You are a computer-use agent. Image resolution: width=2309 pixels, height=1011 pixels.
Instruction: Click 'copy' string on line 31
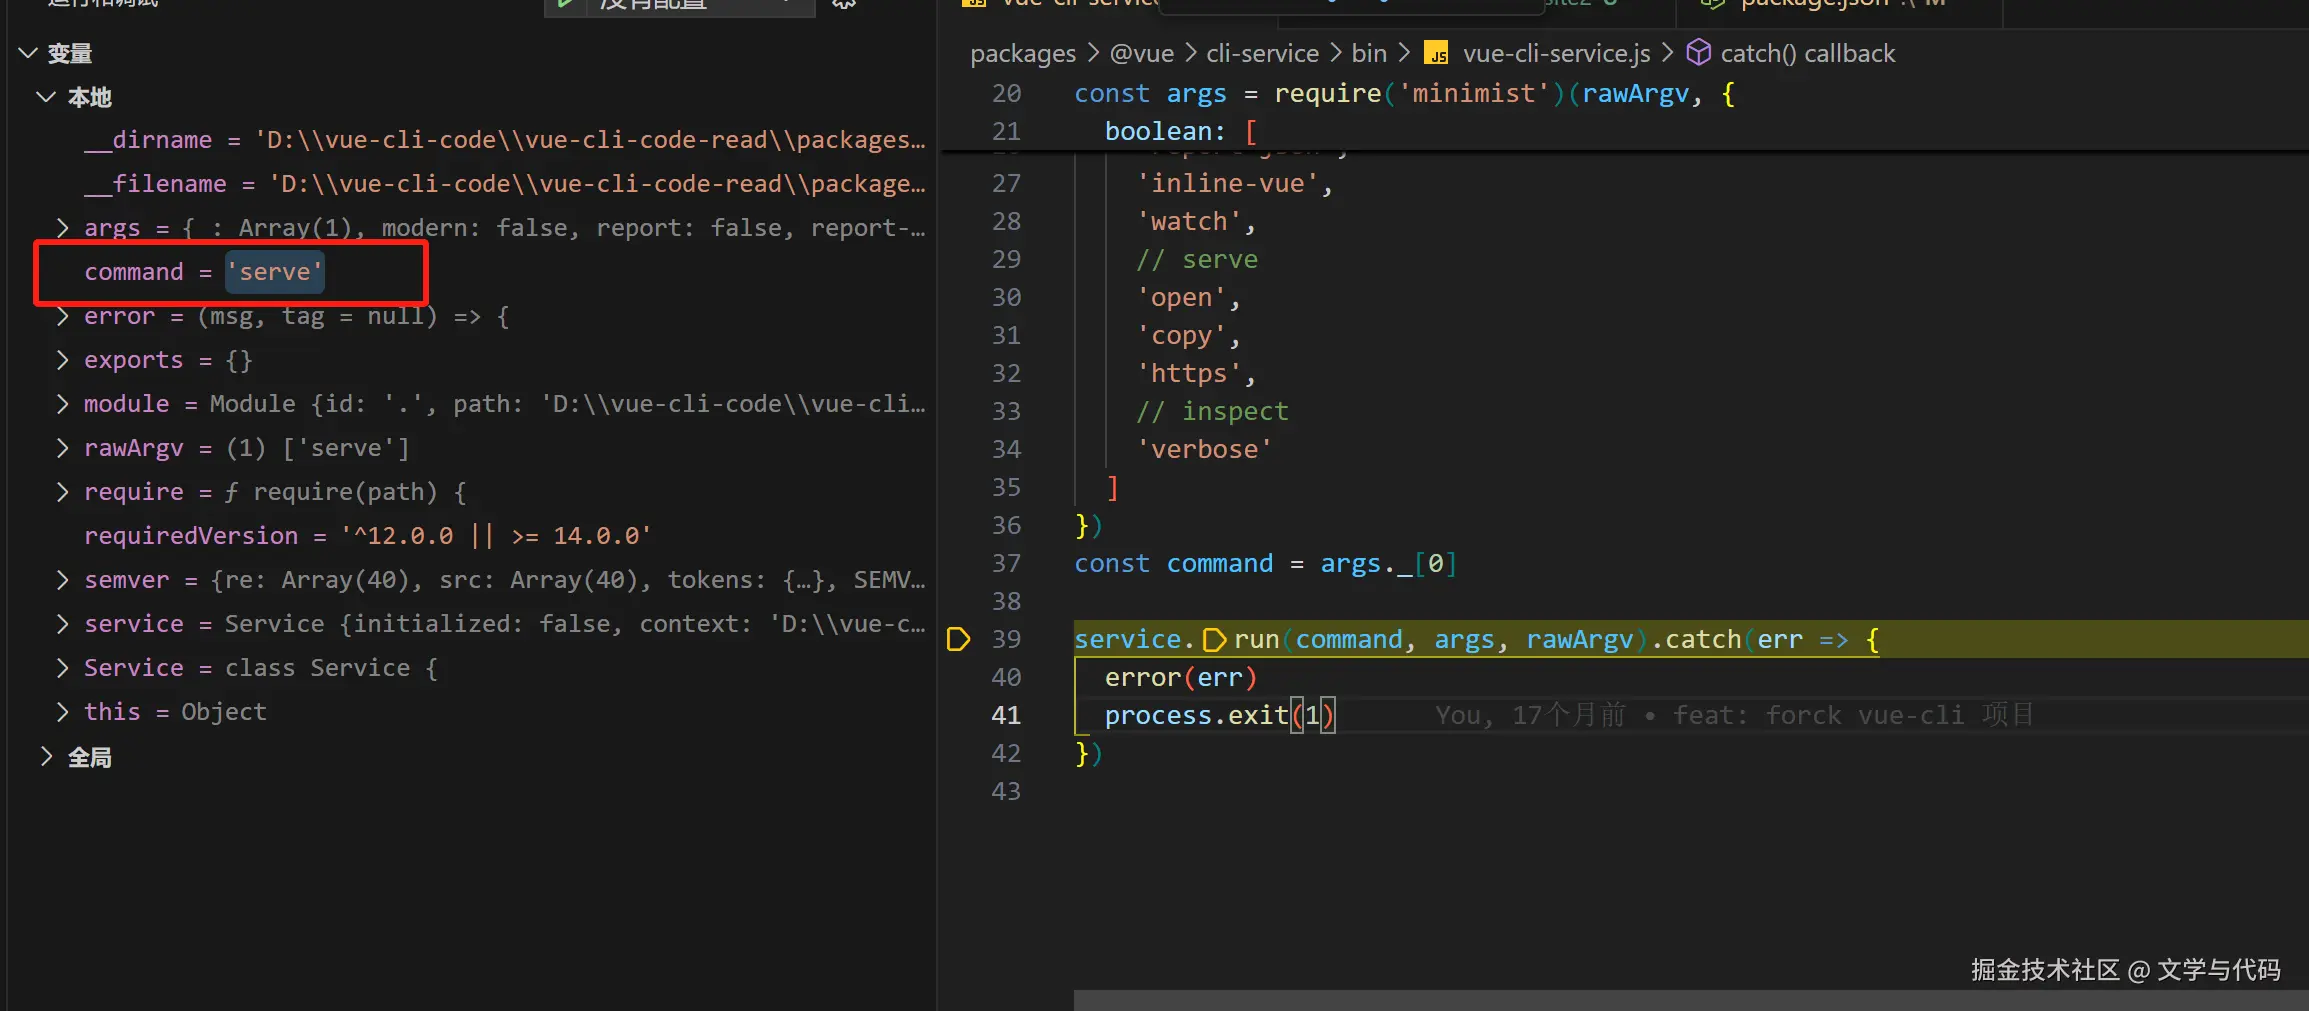[x=1182, y=336]
